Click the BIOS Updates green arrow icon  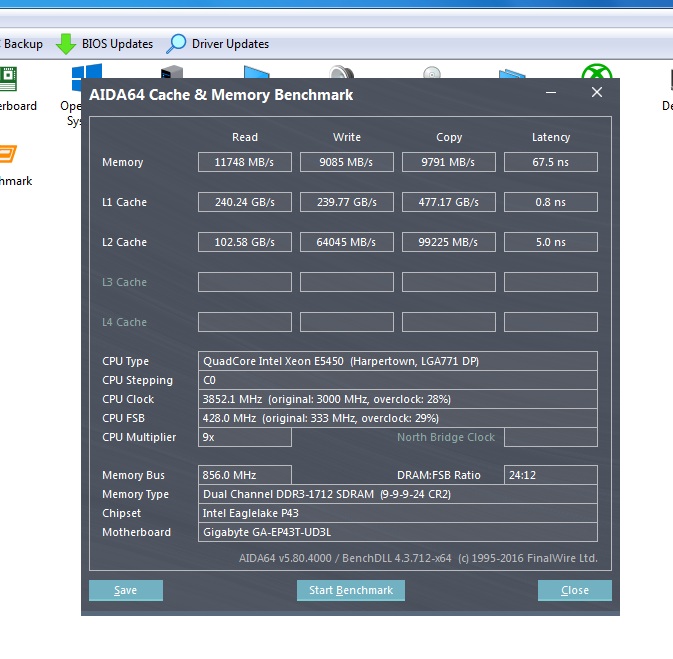point(66,44)
